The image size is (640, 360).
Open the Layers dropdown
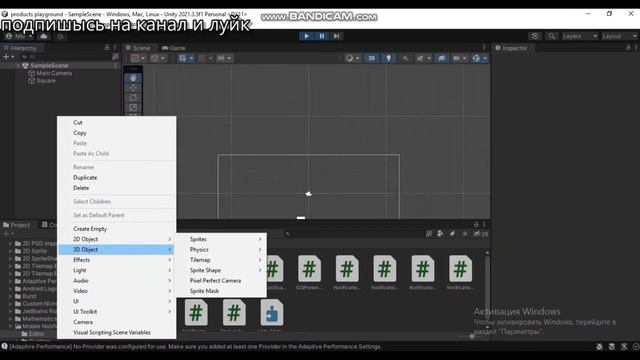[x=580, y=36]
